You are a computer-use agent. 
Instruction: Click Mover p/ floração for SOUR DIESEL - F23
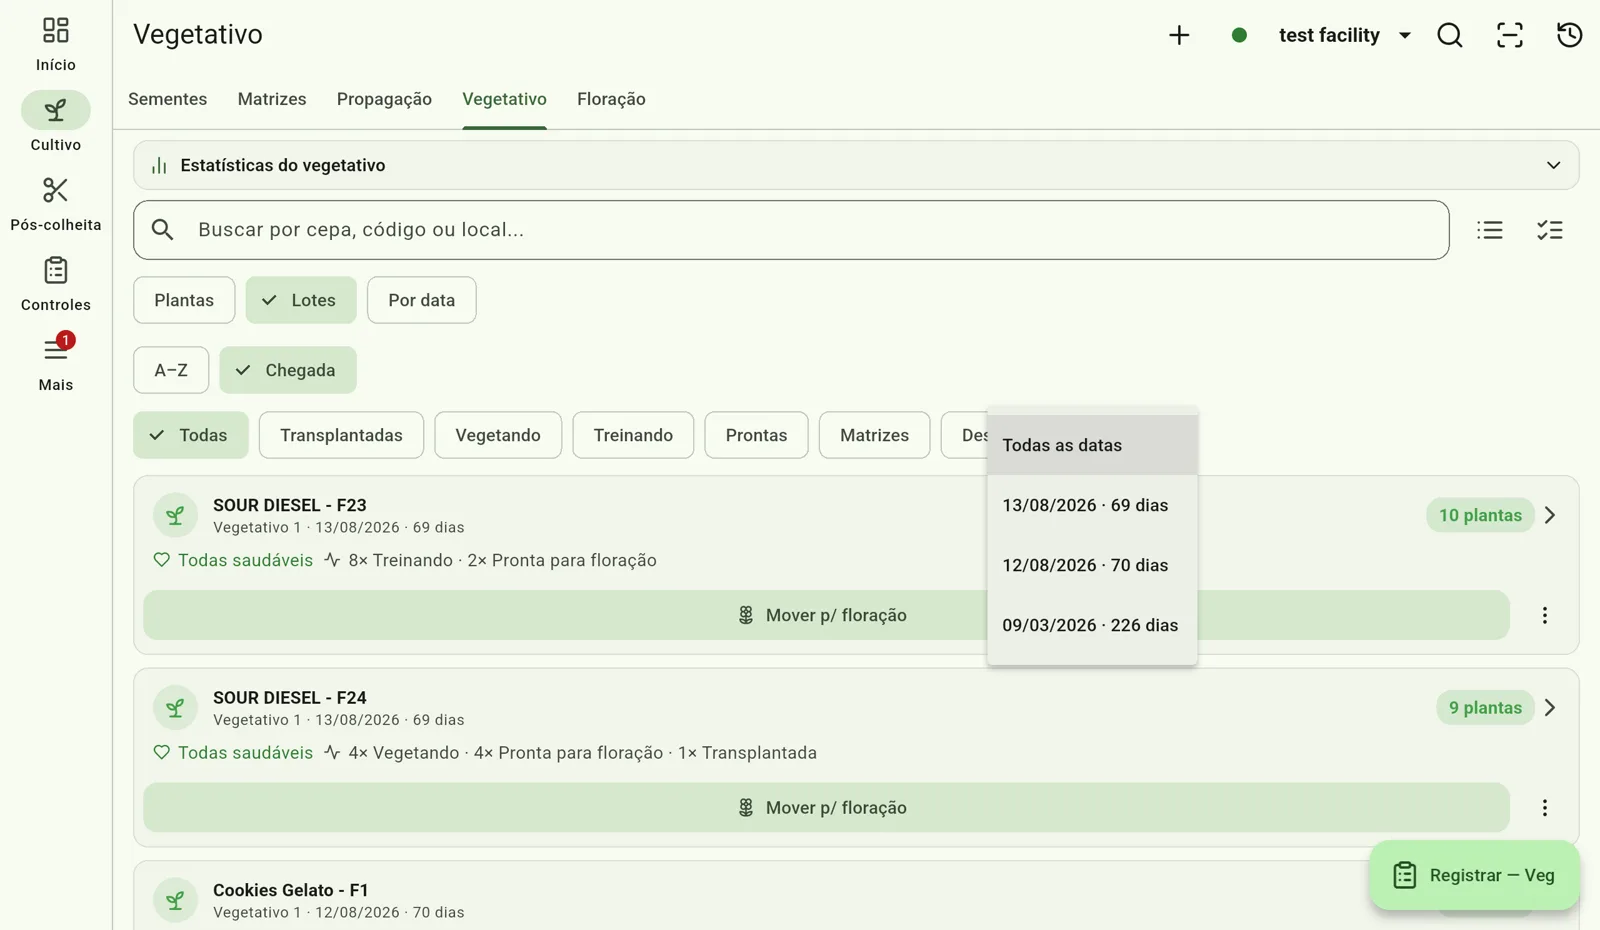826,615
